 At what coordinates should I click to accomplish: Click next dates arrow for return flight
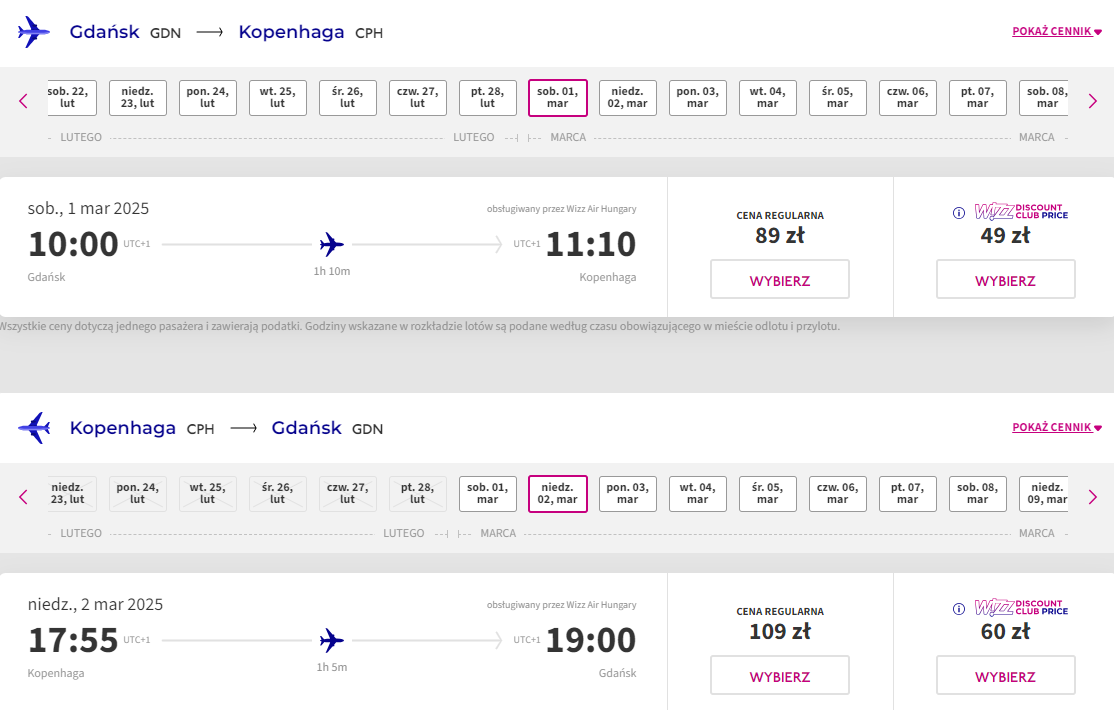[x=1093, y=497]
